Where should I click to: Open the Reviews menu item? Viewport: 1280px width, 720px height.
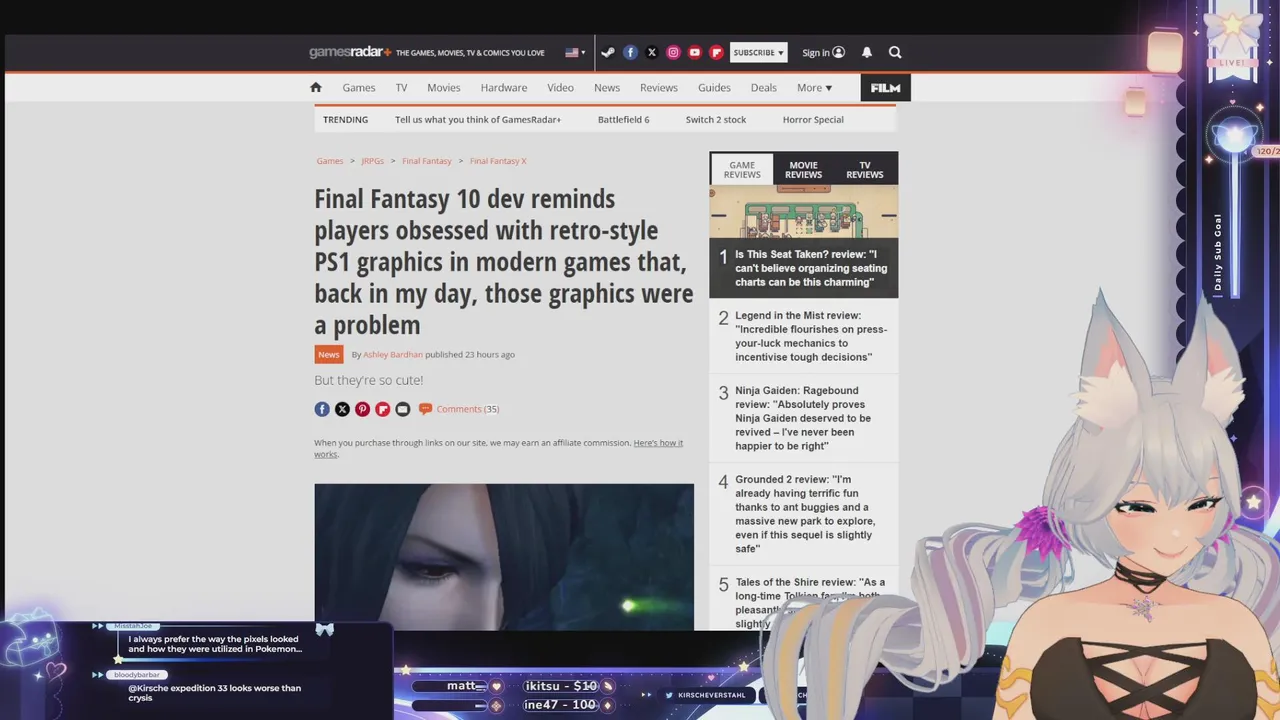(x=659, y=87)
